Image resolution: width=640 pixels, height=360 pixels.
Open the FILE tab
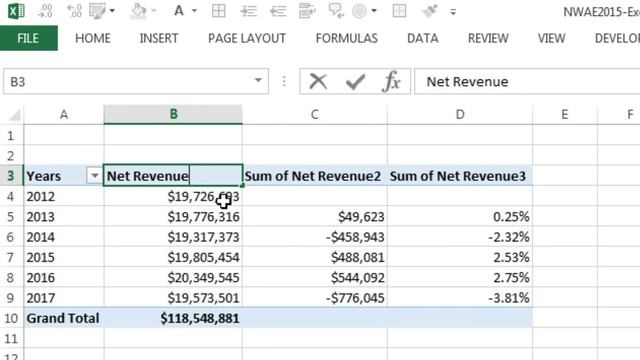pos(28,38)
